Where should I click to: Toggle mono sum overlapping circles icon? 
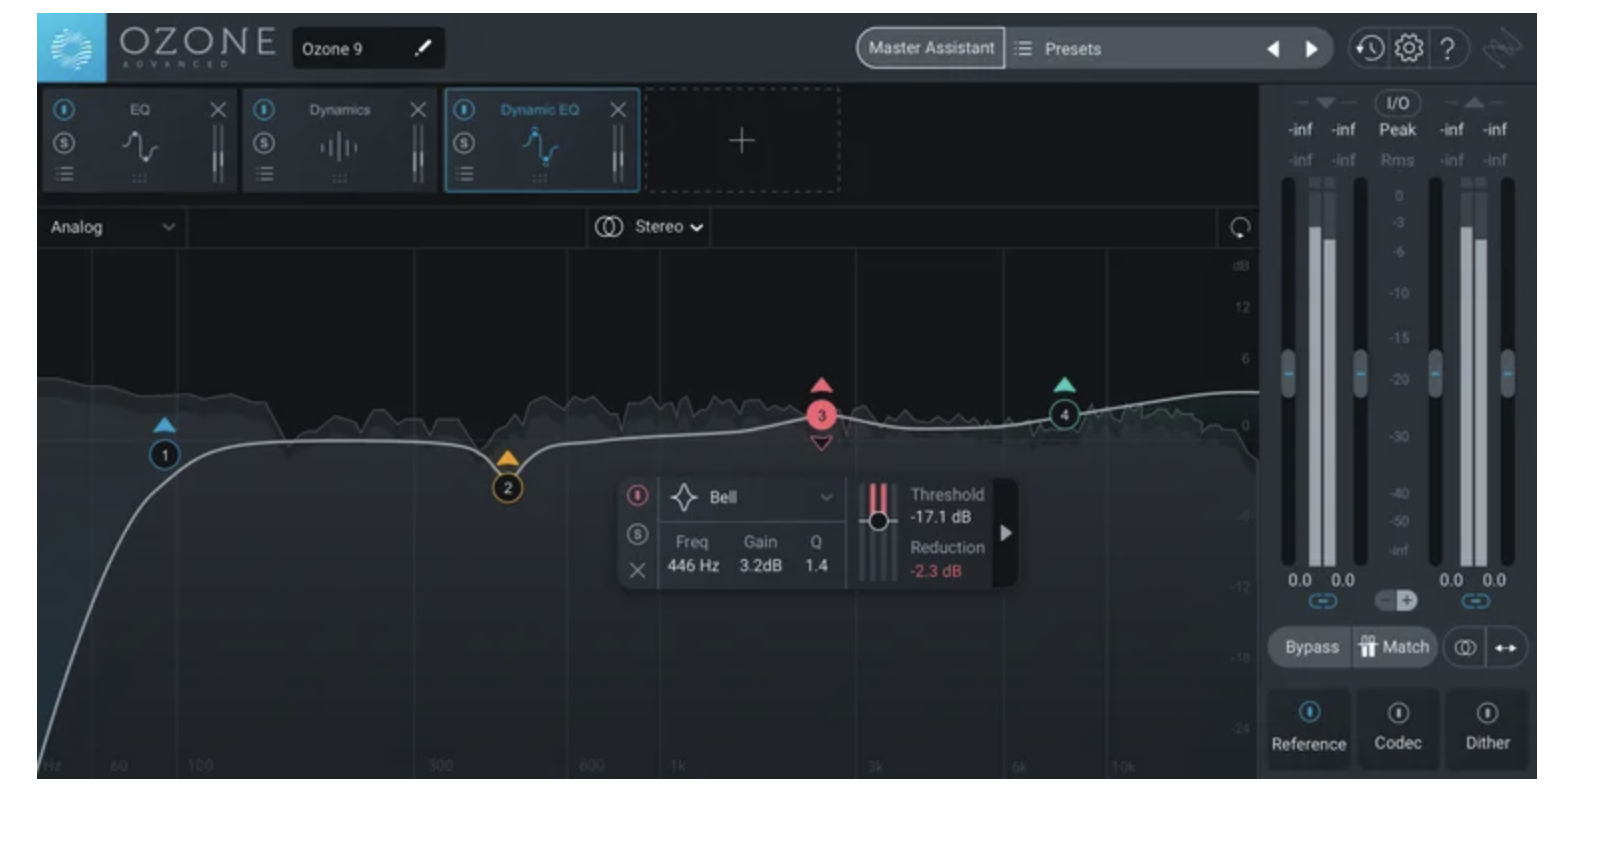[x=1465, y=648]
